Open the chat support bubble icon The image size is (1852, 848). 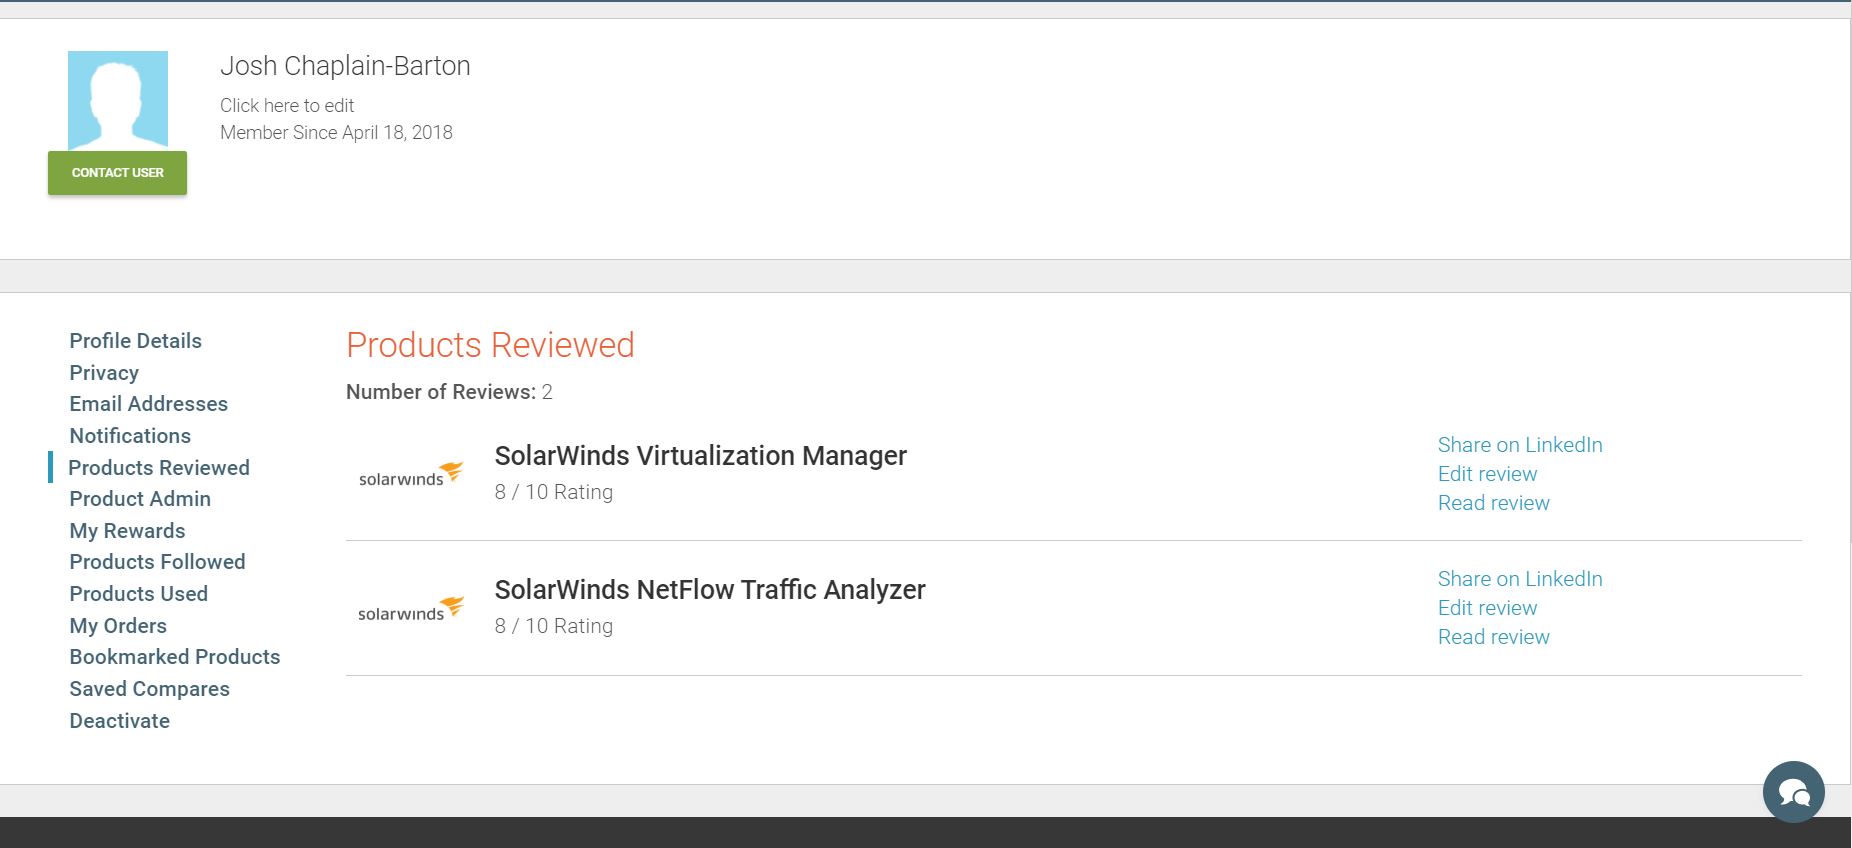(x=1793, y=792)
